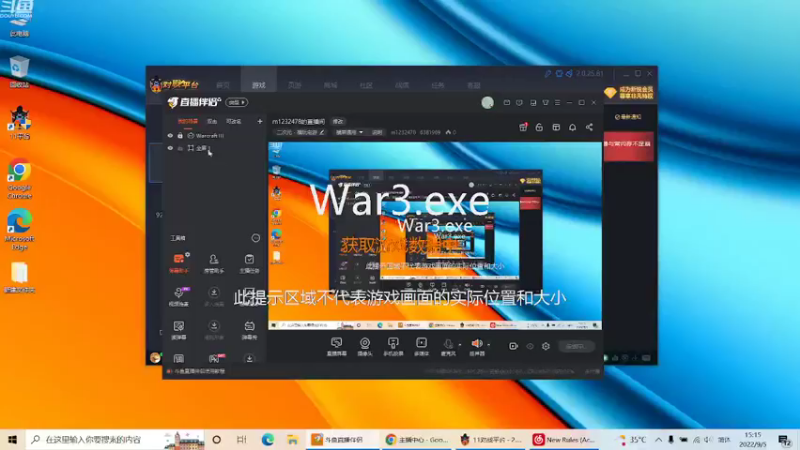Edit the stream category with the pencil icon
The height and width of the screenshot is (450, 800).
point(322,132)
